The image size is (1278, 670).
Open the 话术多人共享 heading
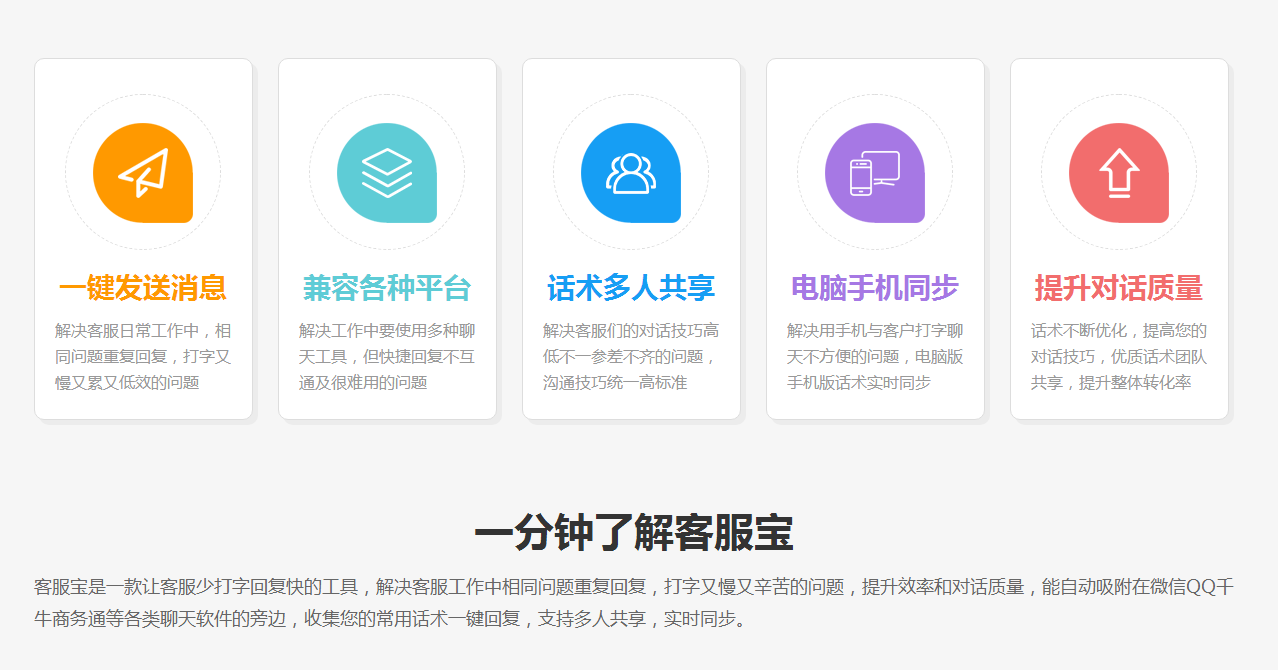pos(631,288)
